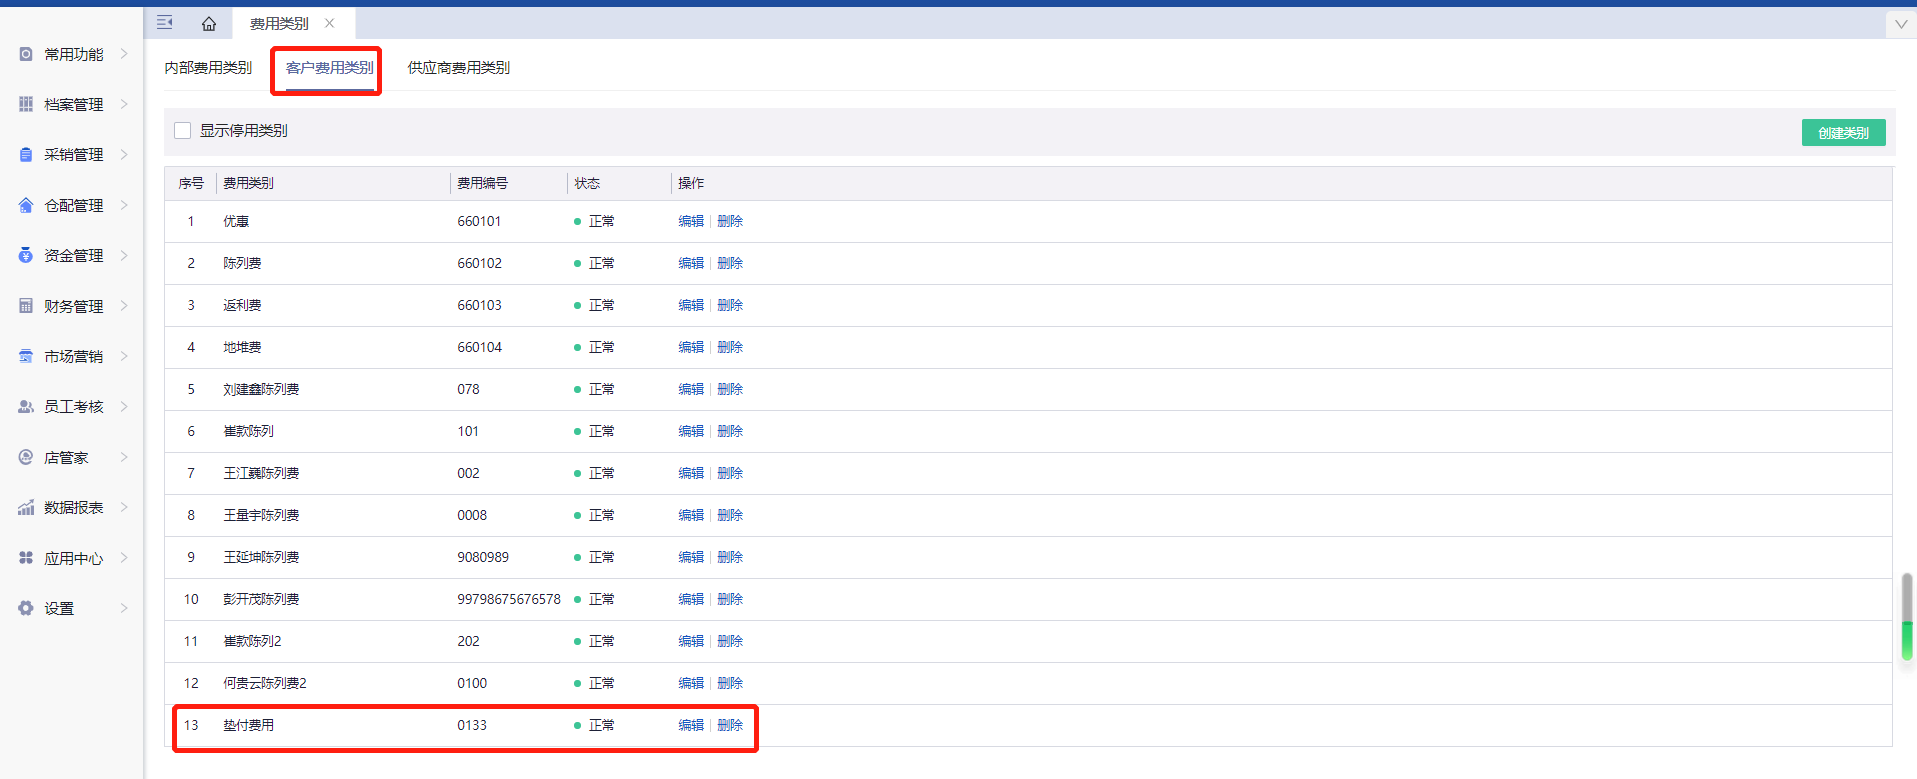This screenshot has height=779, width=1917.
Task: Expand the 资金管理 menu chevron
Action: [124, 255]
